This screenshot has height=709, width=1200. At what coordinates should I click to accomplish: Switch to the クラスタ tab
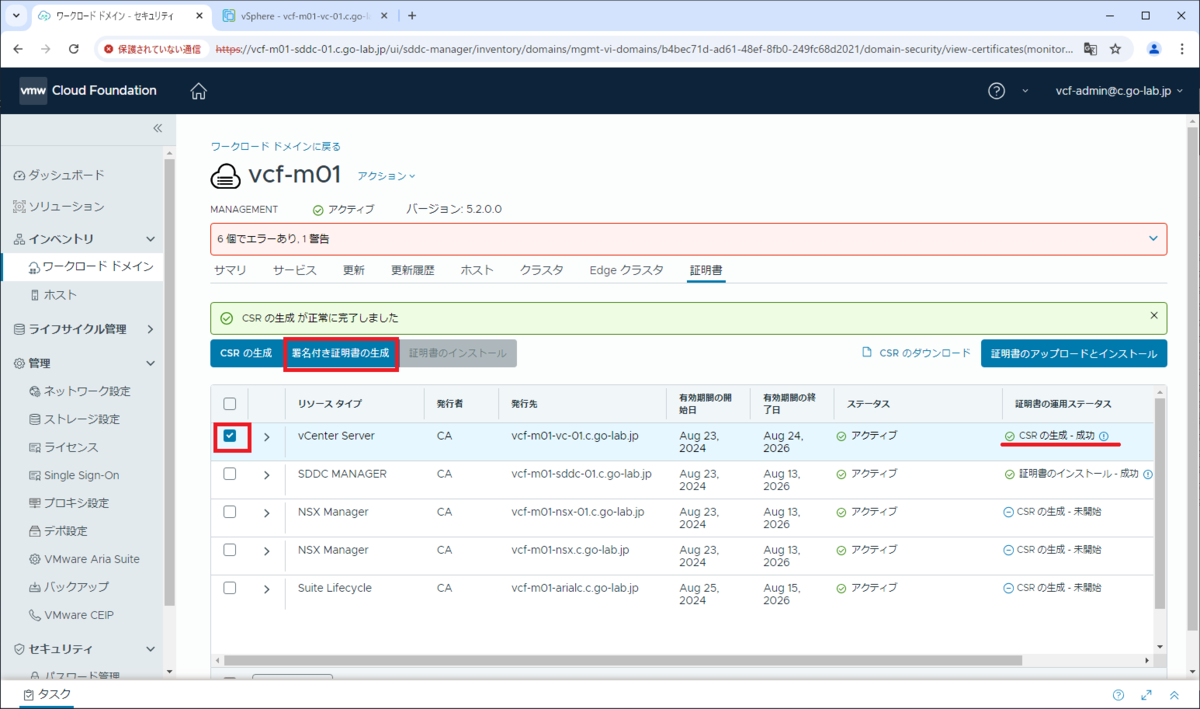[542, 270]
